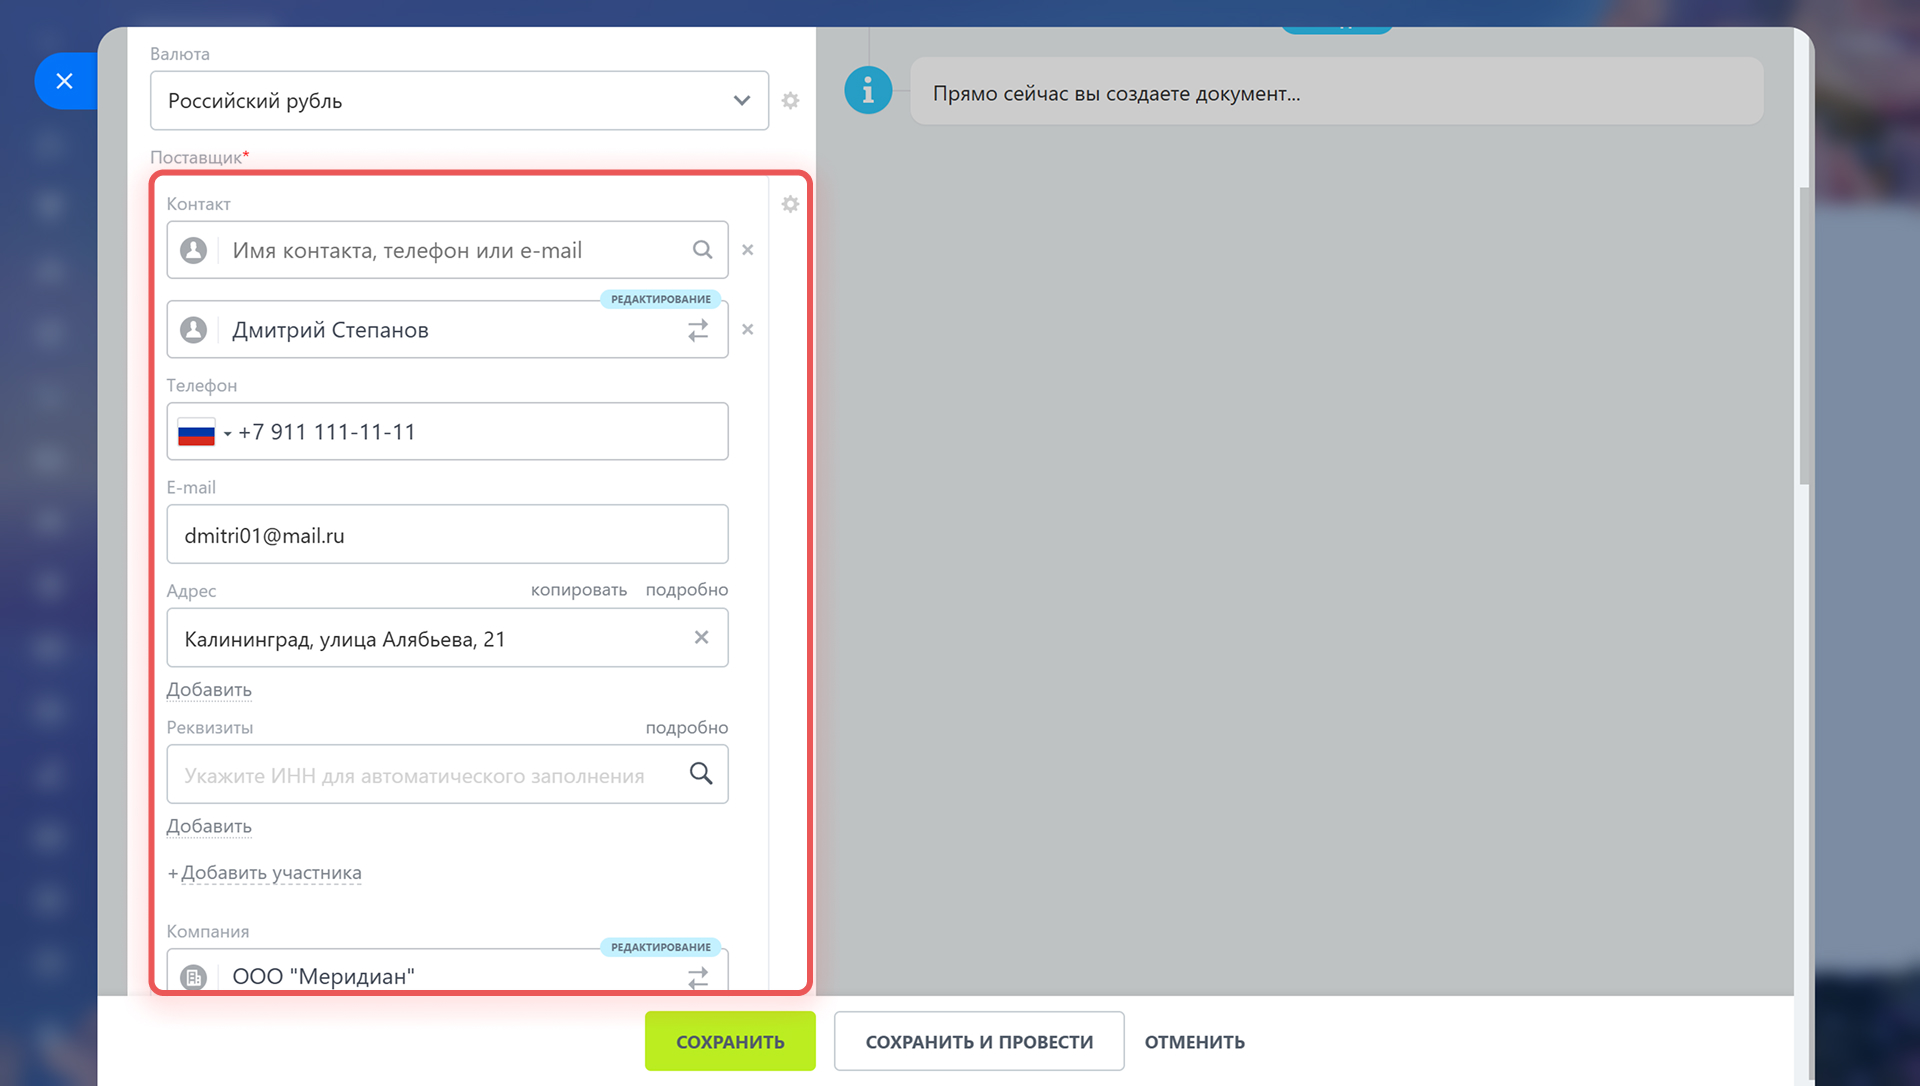Remove the empty contact search row
The height and width of the screenshot is (1086, 1920).
click(747, 250)
